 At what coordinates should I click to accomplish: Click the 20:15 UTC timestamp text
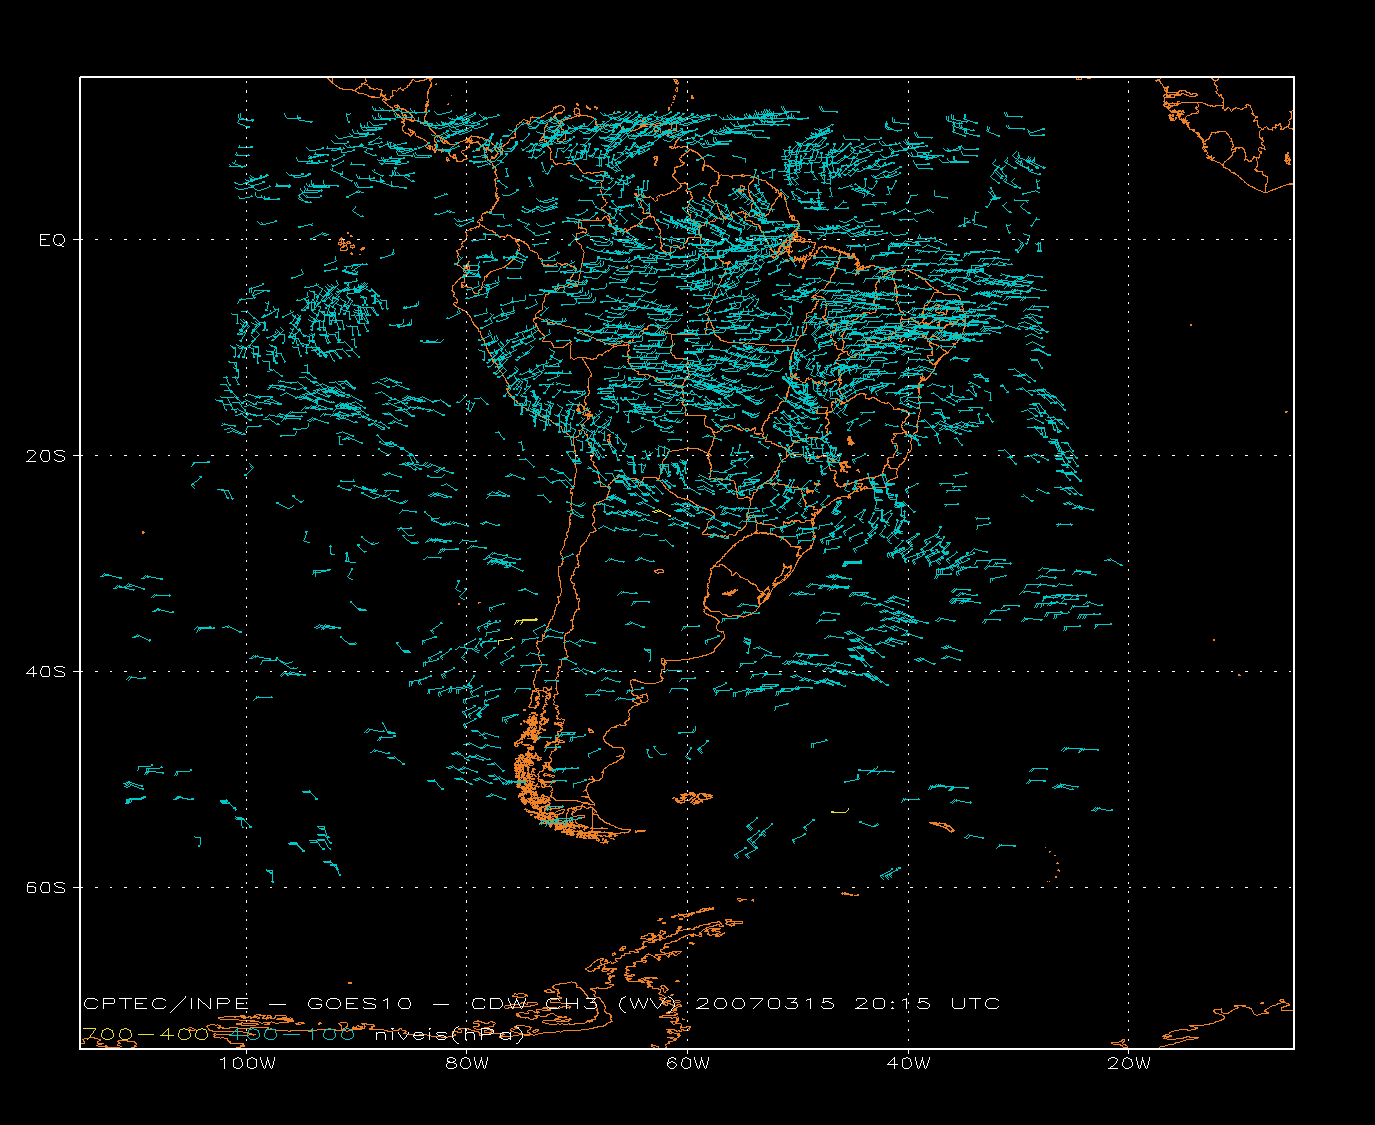tap(927, 1003)
